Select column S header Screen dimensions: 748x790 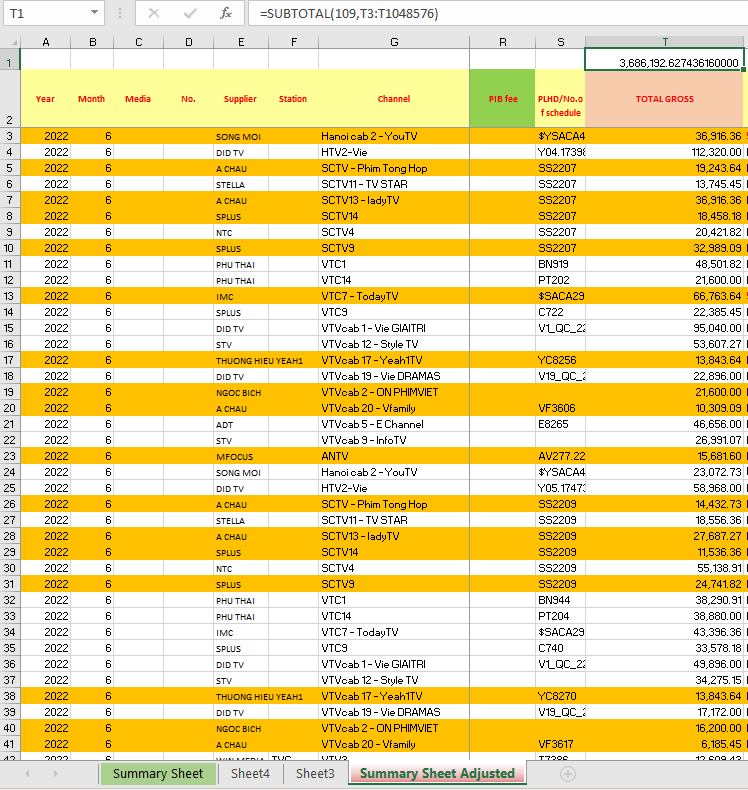tap(560, 42)
